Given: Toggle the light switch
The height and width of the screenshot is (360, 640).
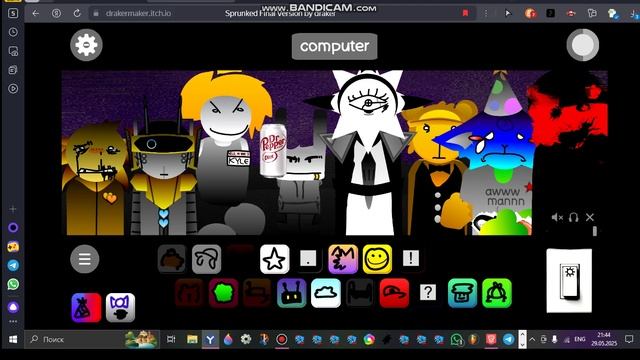Looking at the screenshot, I should click(569, 281).
